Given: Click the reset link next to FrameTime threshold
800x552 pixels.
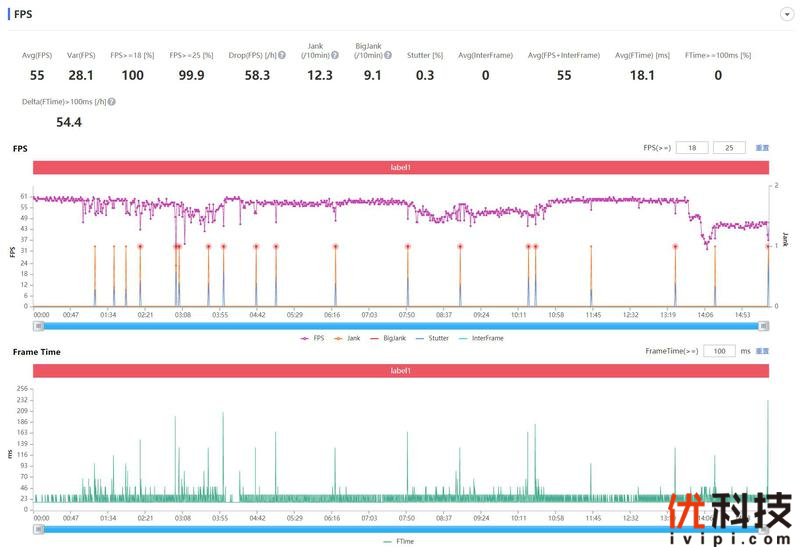Looking at the screenshot, I should coord(762,352).
